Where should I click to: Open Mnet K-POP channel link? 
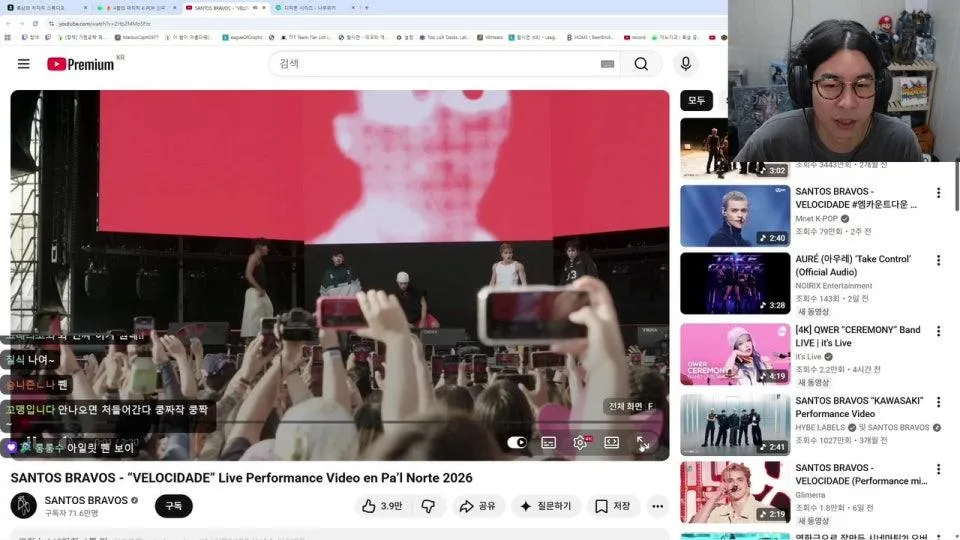point(817,219)
